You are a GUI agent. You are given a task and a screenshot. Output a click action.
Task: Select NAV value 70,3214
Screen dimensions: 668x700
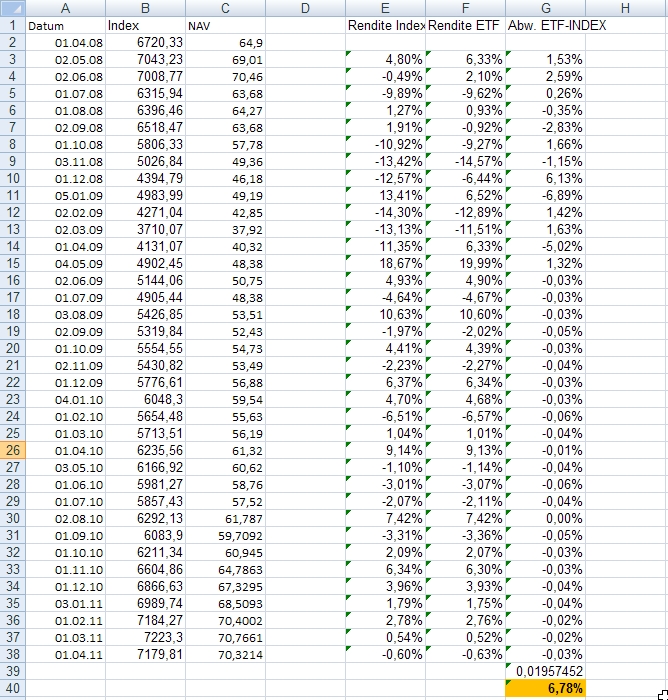pos(225,654)
